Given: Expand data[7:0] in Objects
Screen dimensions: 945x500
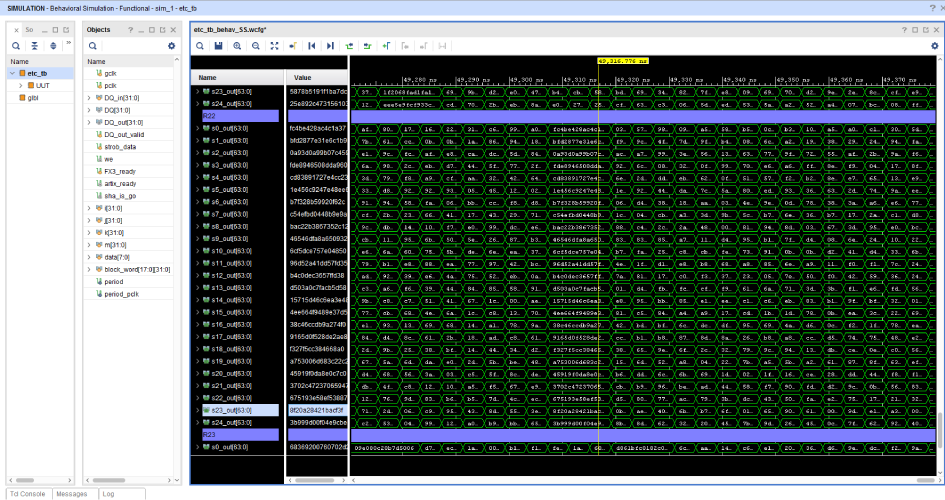Looking at the screenshot, I should pyautogui.click(x=89, y=257).
